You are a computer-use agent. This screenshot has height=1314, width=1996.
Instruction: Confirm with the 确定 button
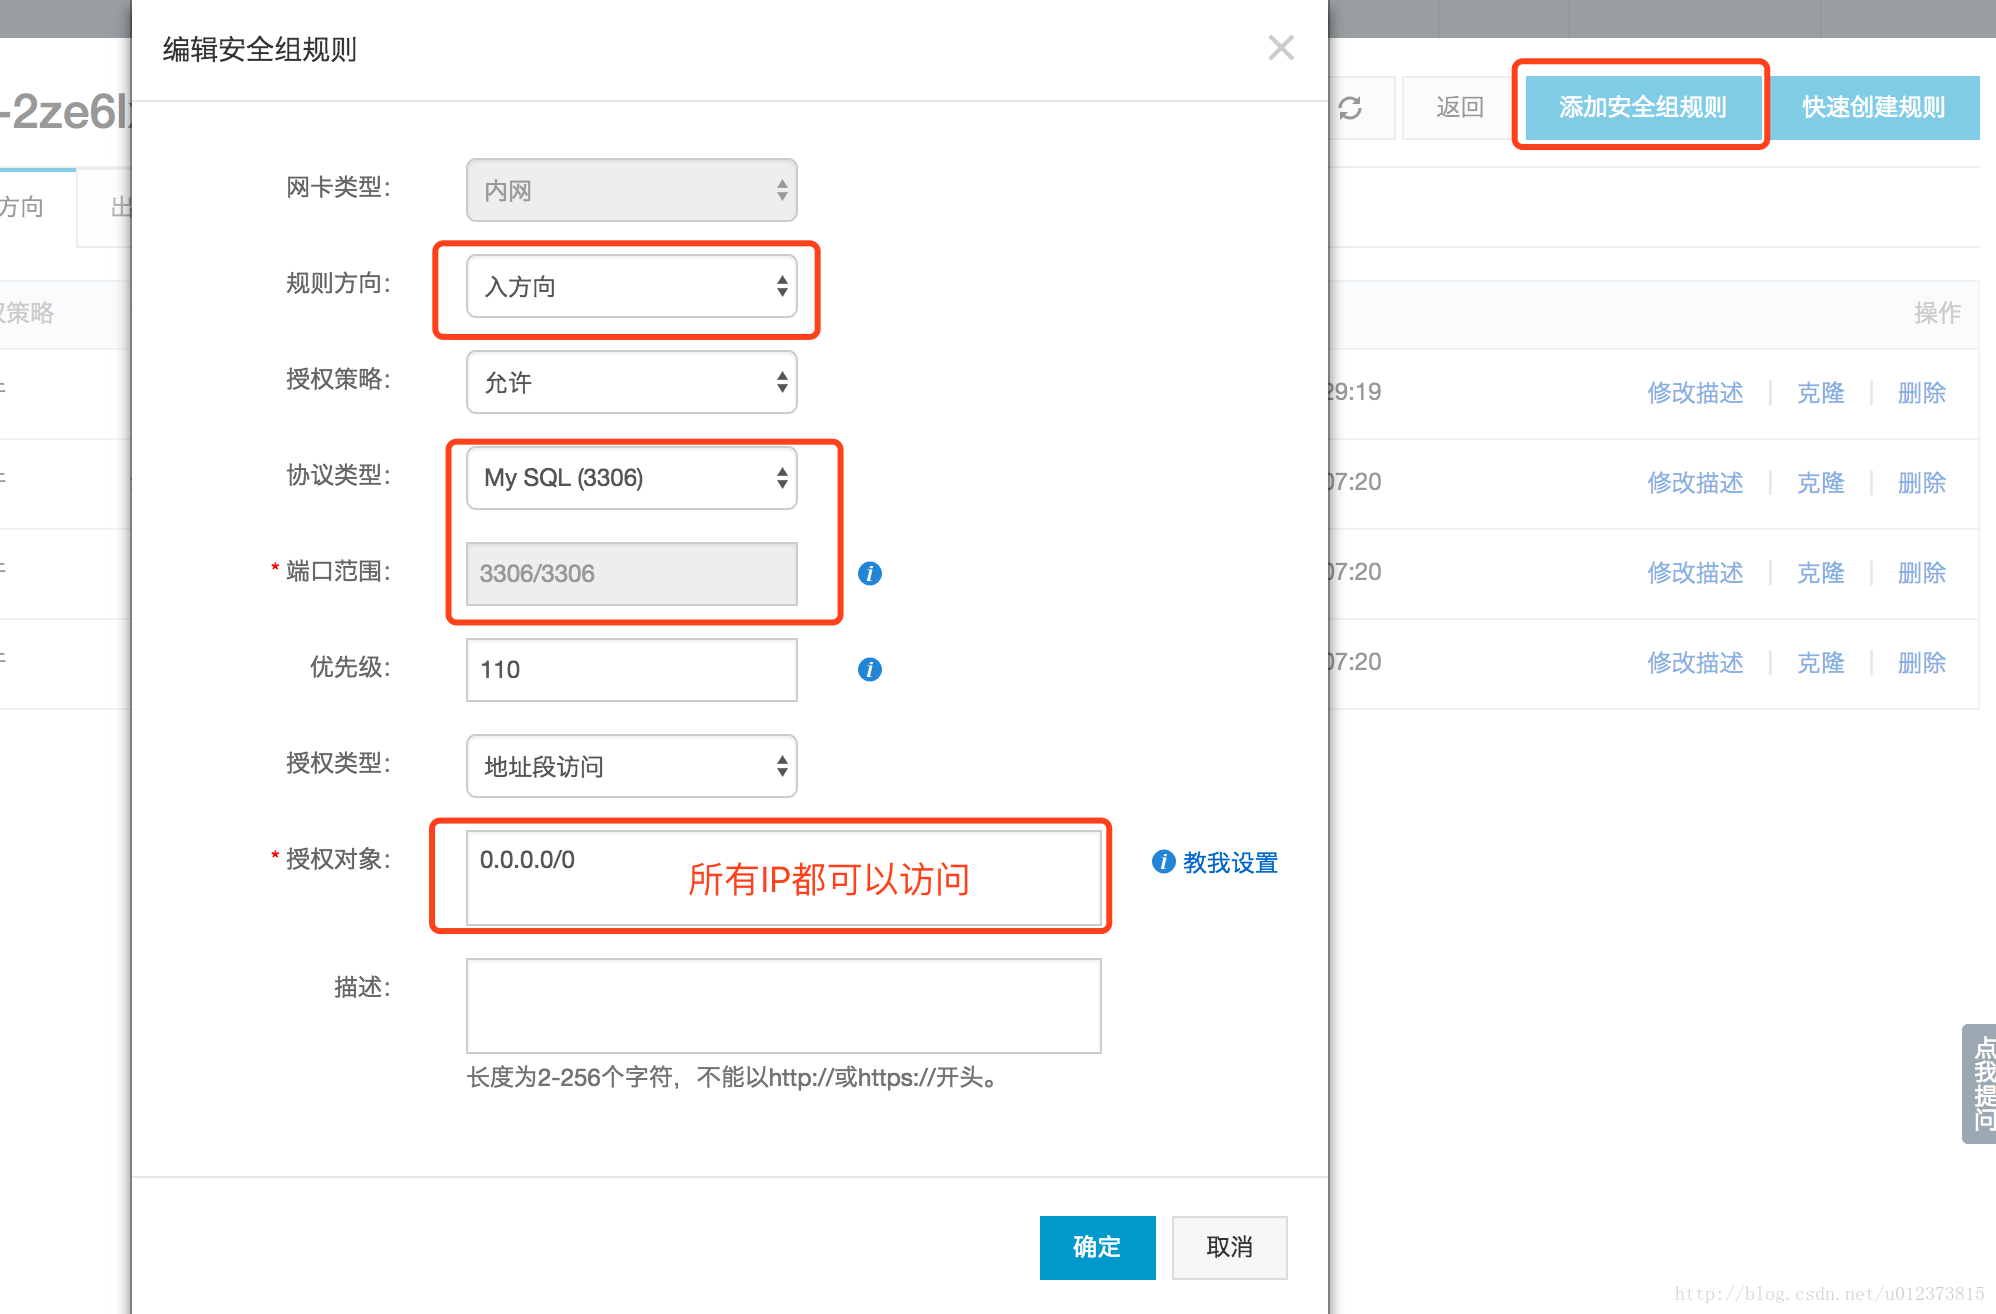tap(1097, 1247)
